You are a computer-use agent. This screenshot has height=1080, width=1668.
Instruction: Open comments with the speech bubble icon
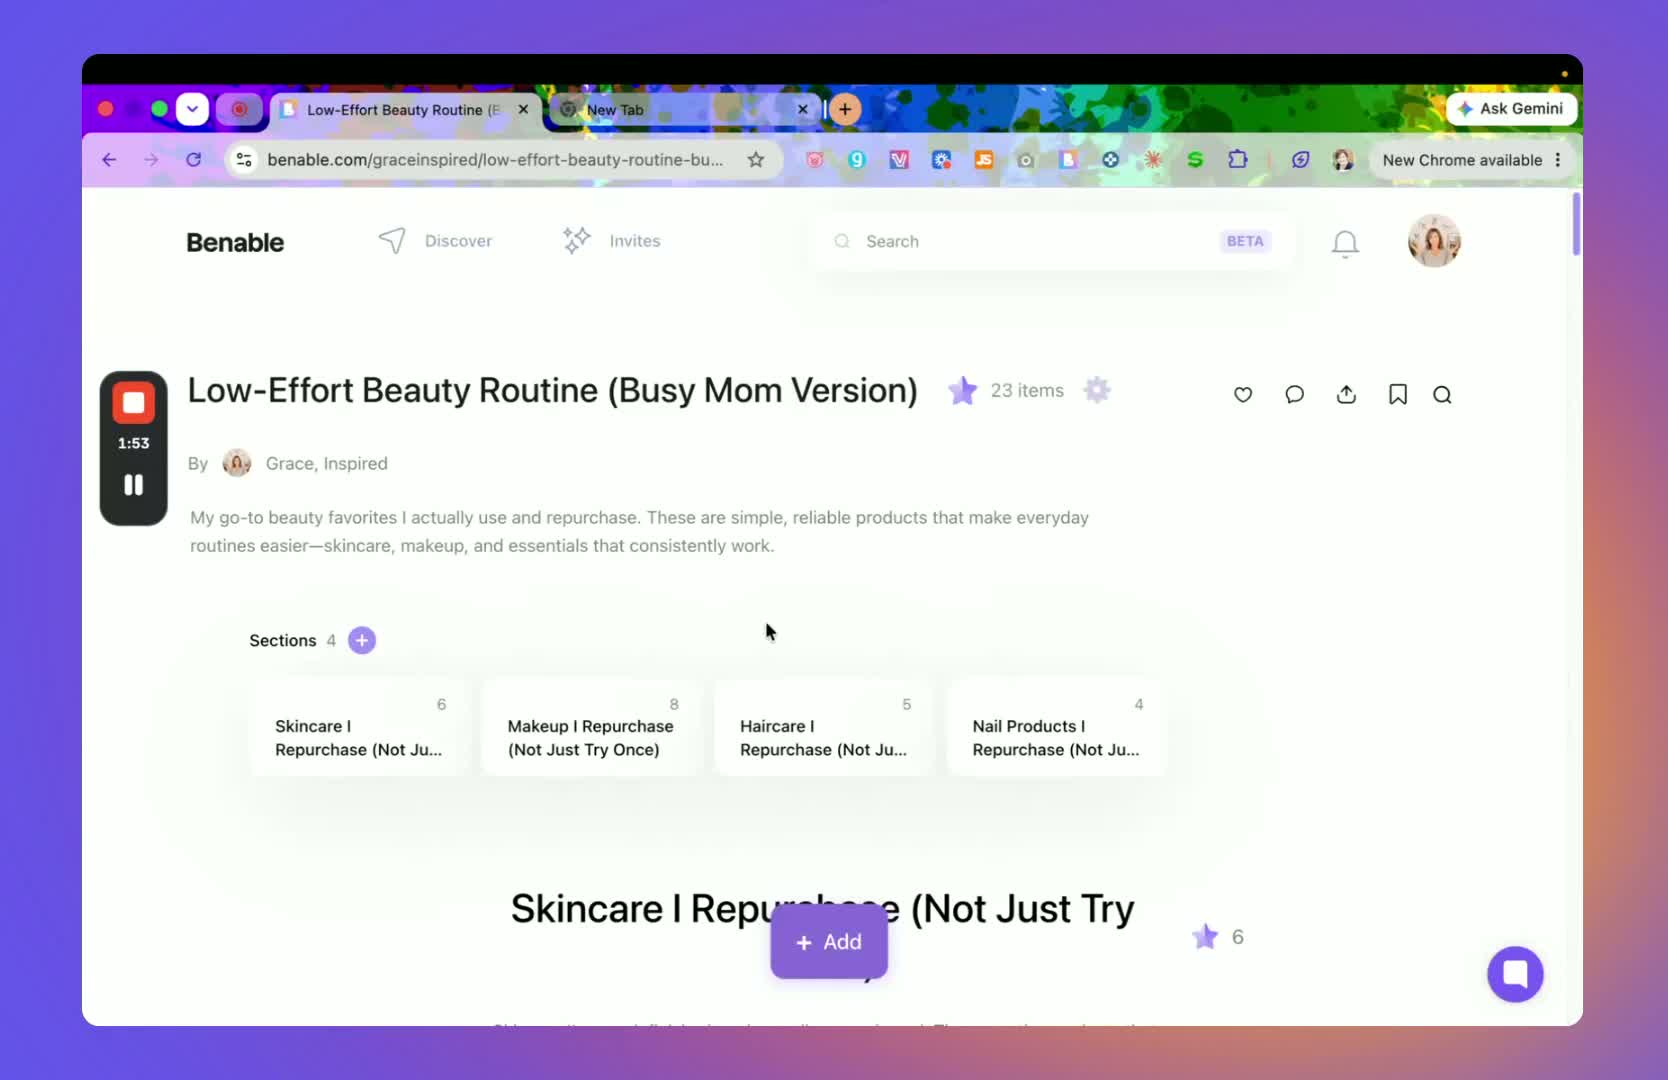pos(1294,395)
